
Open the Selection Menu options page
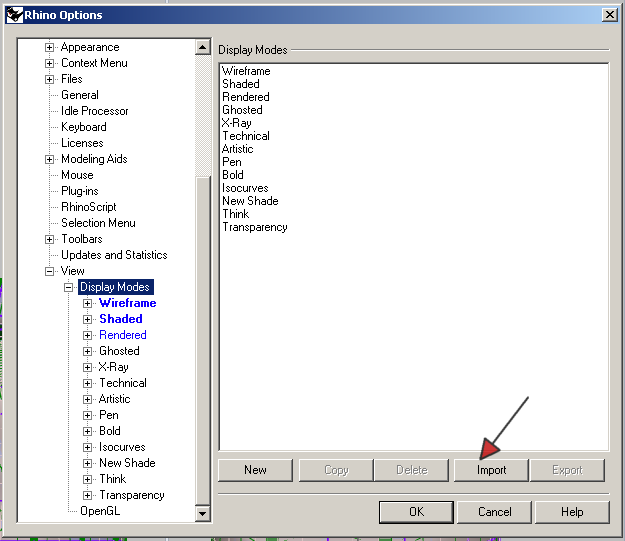coord(98,223)
